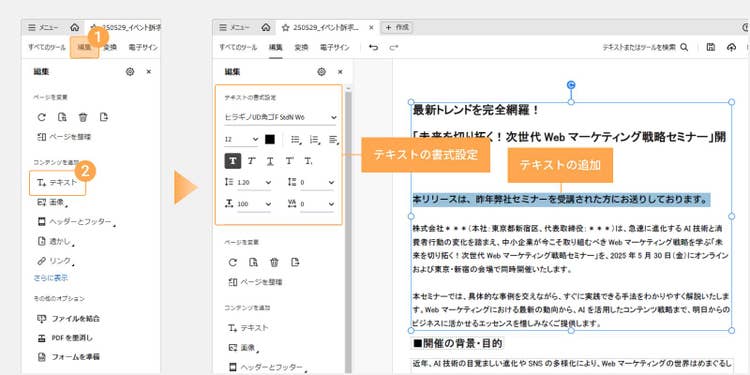Open settings gear in left window edit panel
Image resolution: width=750 pixels, height=375 pixels.
coord(130,72)
